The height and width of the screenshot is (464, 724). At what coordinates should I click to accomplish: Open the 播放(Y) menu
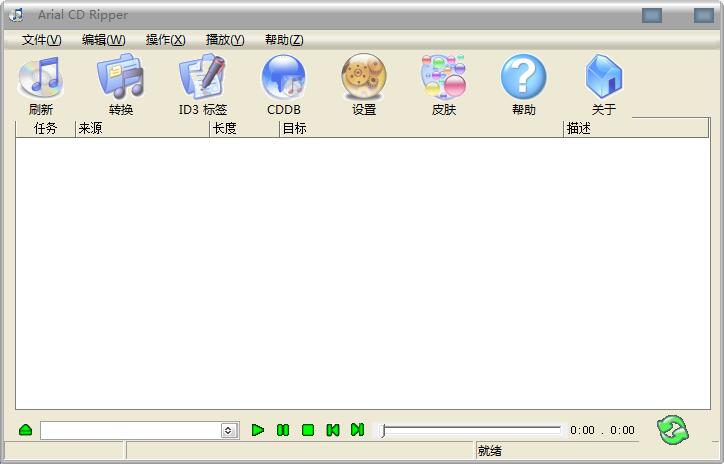click(225, 40)
